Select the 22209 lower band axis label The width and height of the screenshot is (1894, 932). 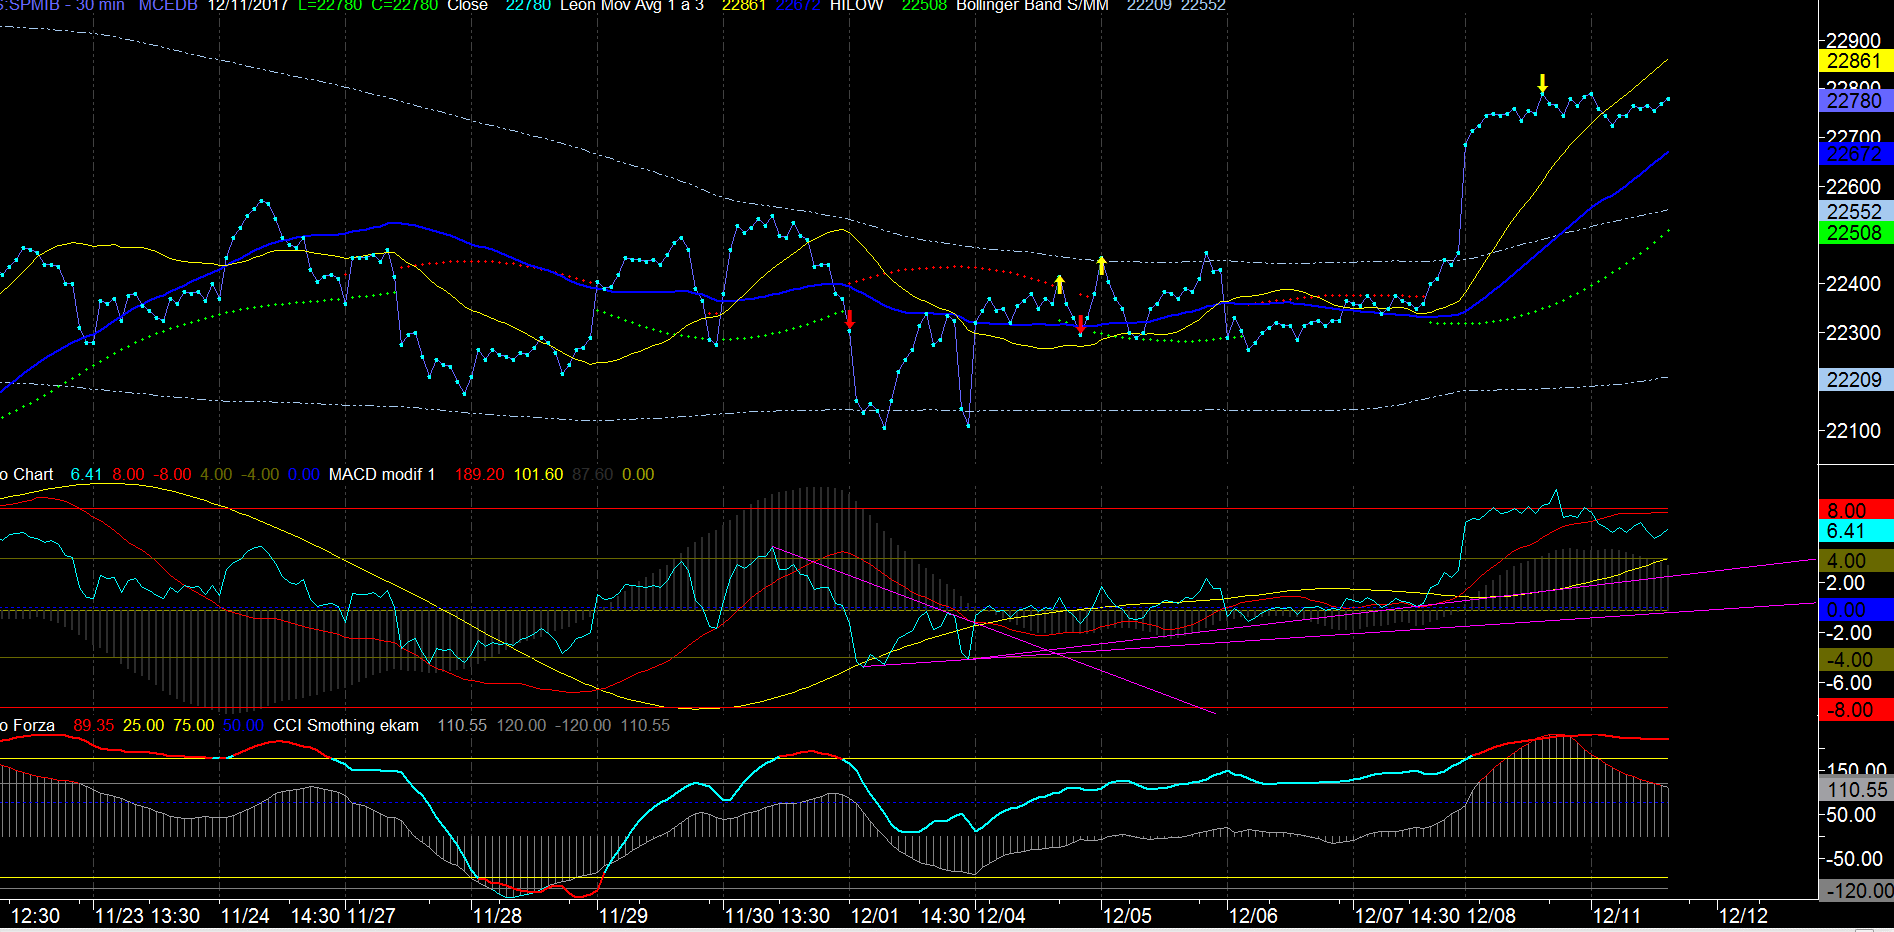1854,379
